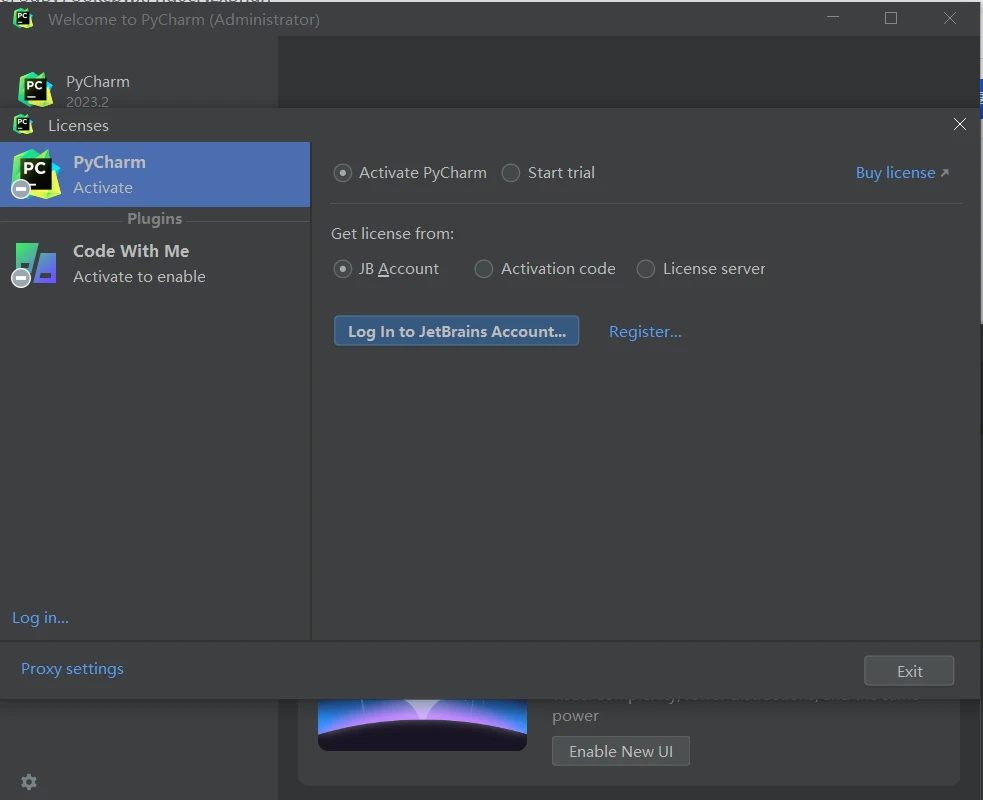Click Log In to JetBrains Account button
The width and height of the screenshot is (983, 800).
point(456,331)
